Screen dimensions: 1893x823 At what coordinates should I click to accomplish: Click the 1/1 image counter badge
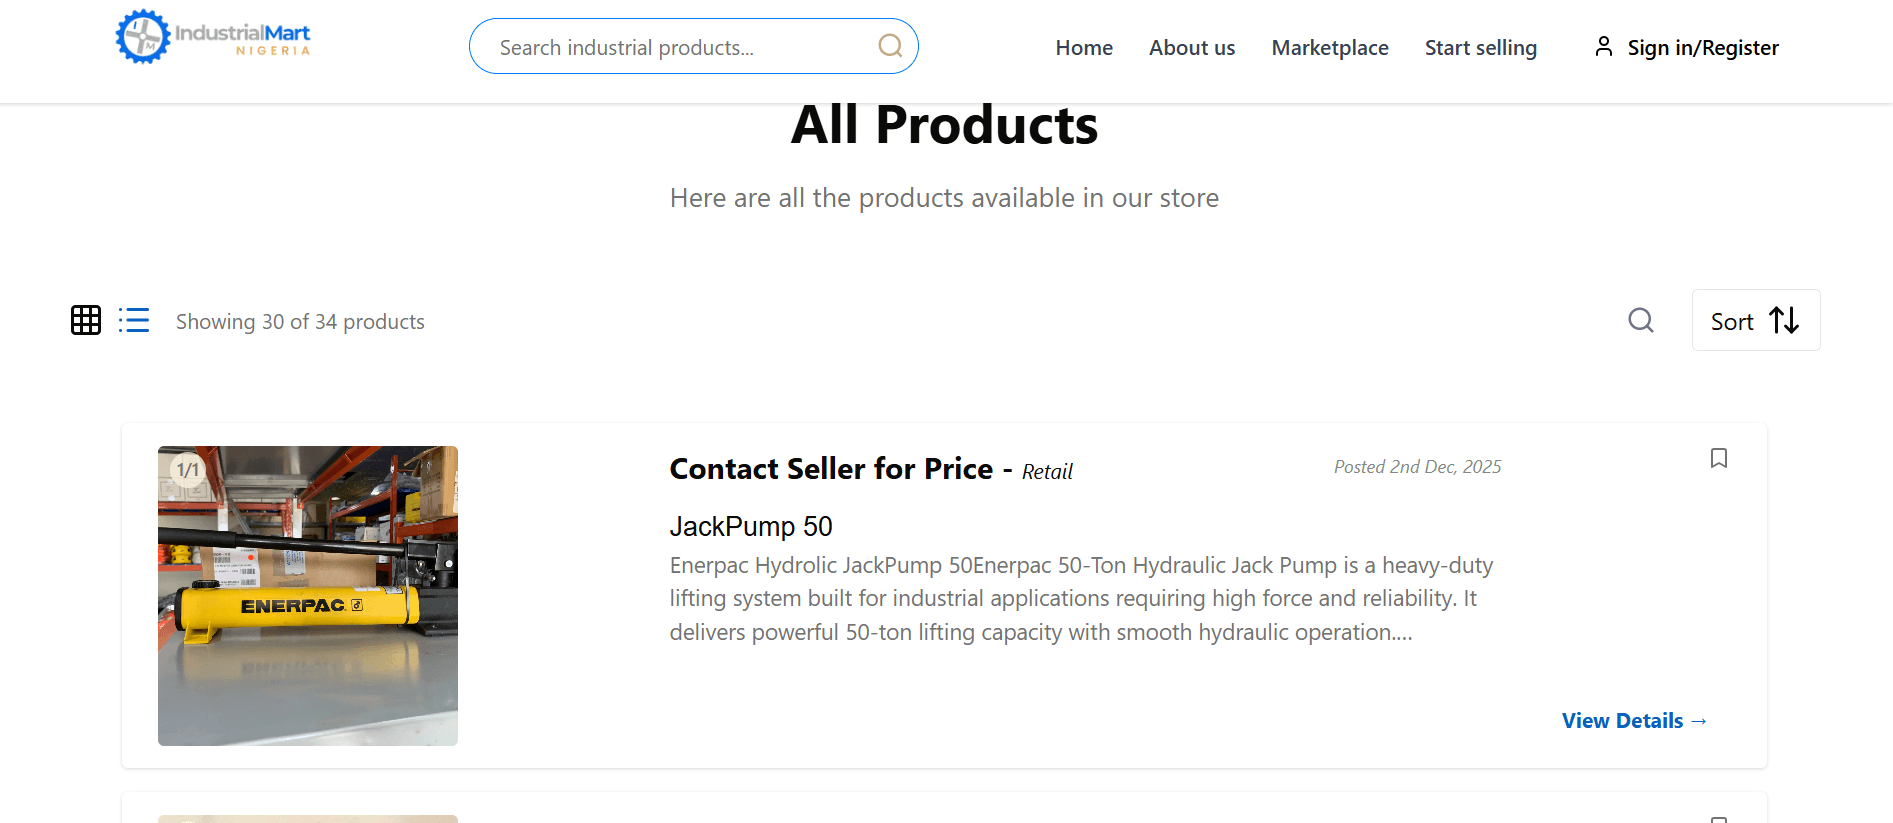pos(188,470)
